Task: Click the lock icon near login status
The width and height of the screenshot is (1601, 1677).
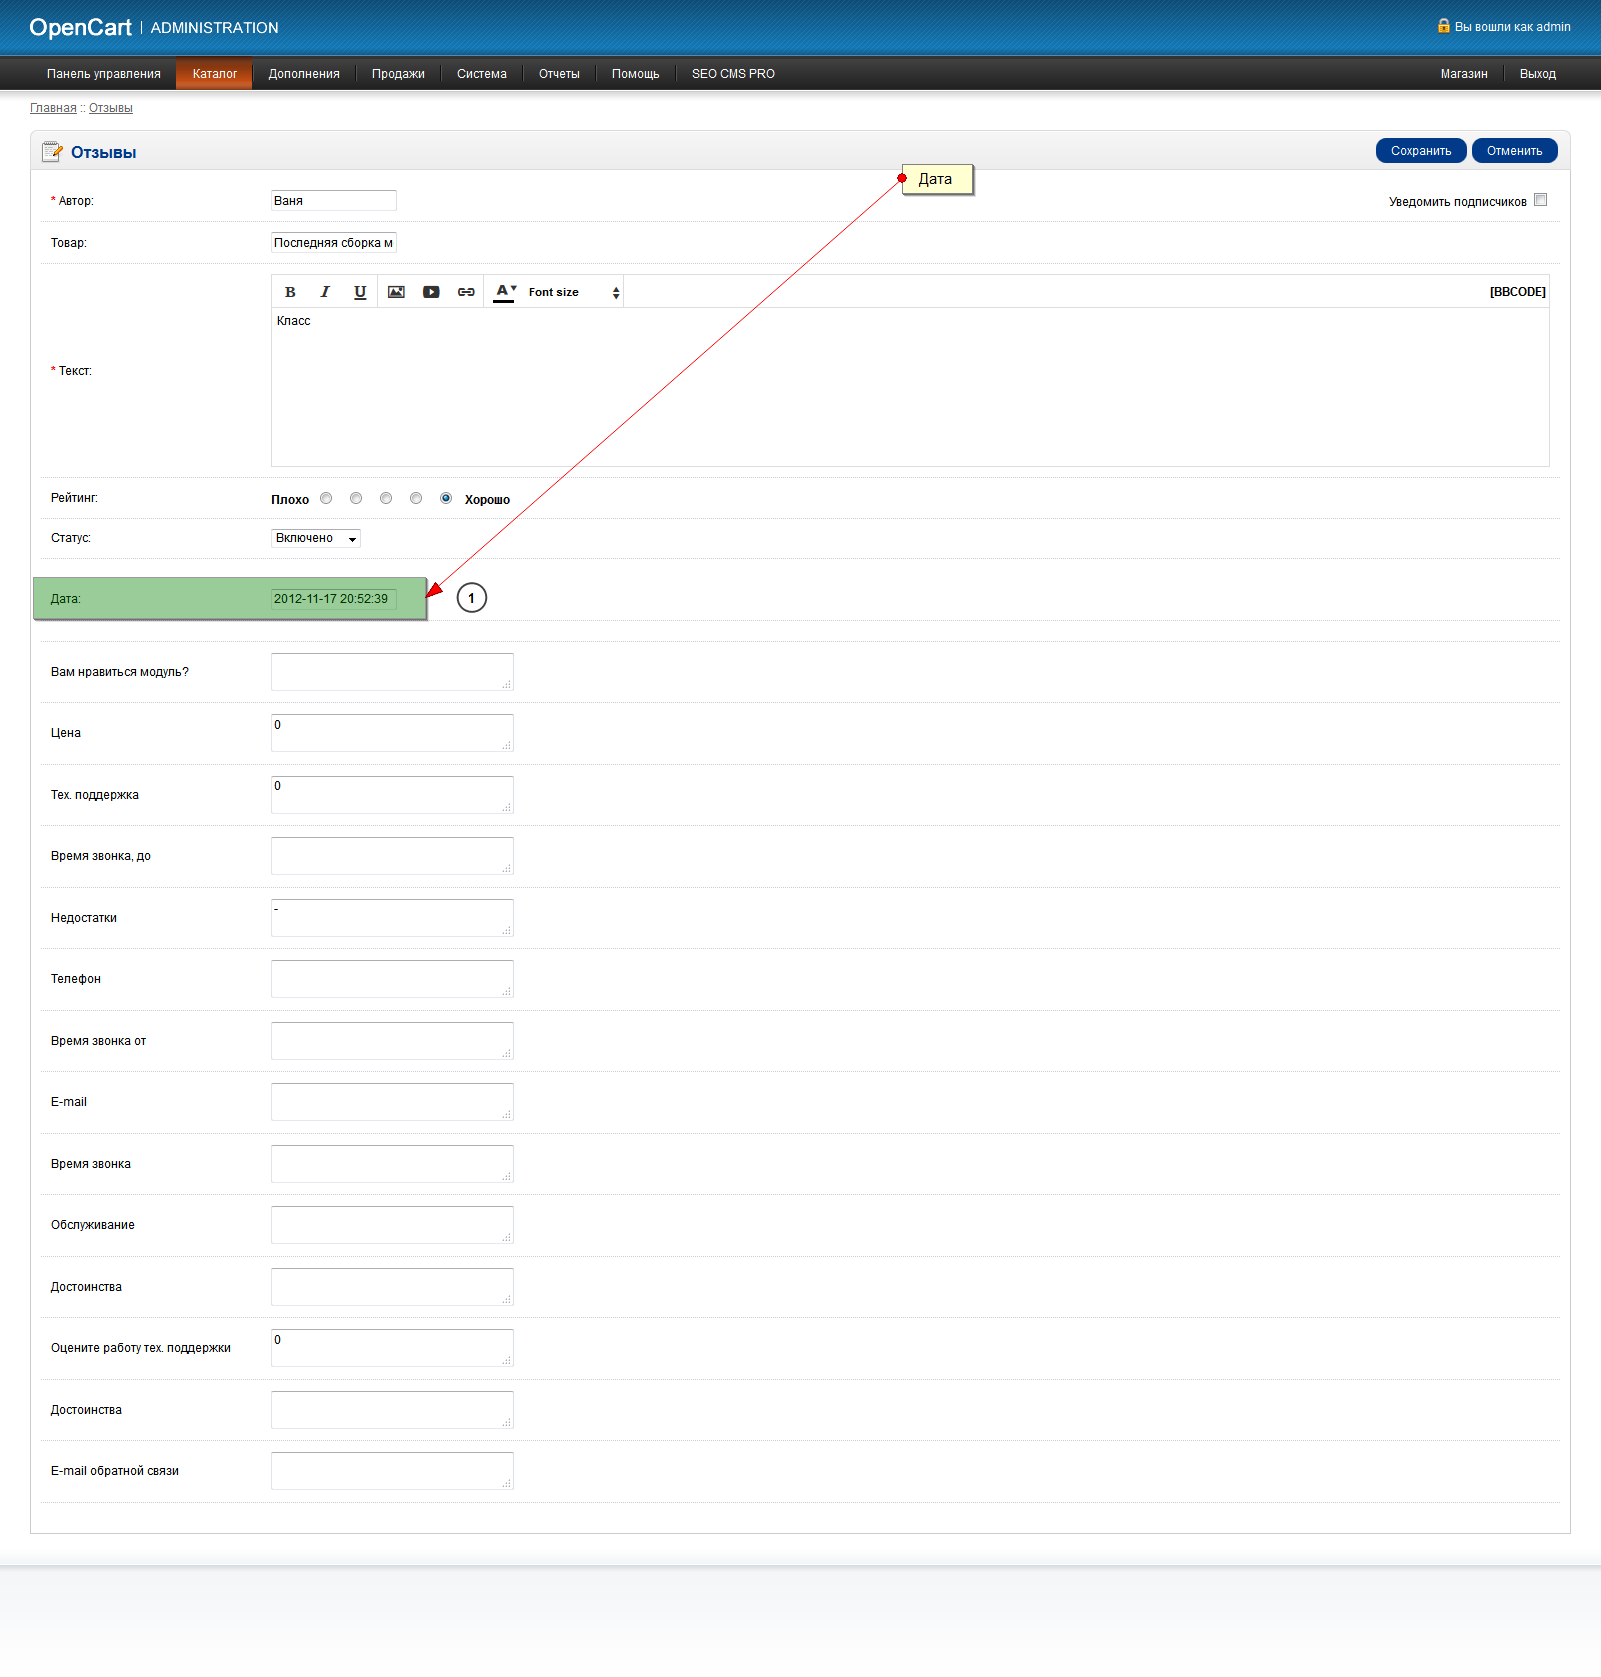Action: (x=1443, y=26)
